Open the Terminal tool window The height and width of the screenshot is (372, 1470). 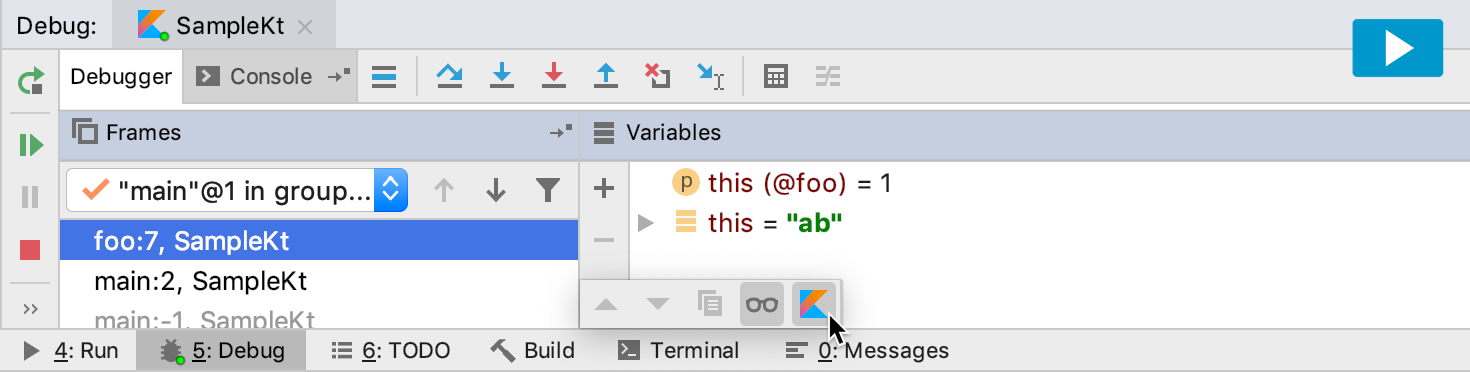click(x=679, y=351)
